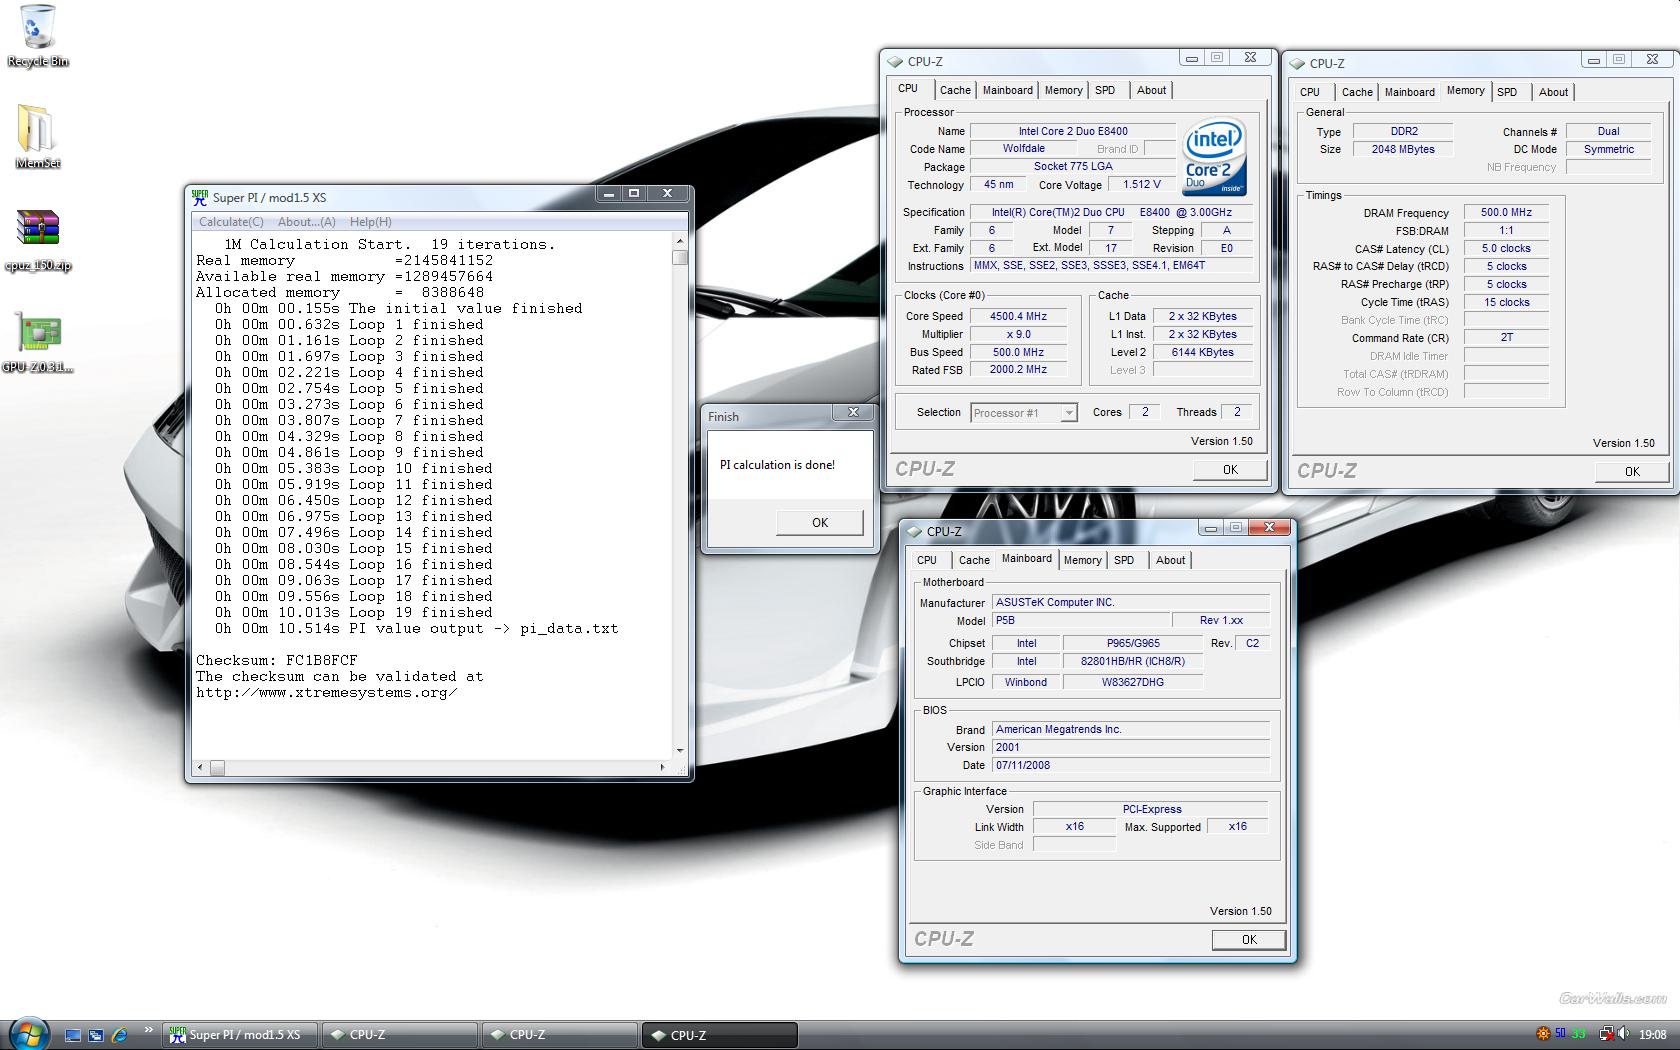Click the Core Voltage value 1.512 V
This screenshot has width=1680, height=1050.
[1142, 184]
